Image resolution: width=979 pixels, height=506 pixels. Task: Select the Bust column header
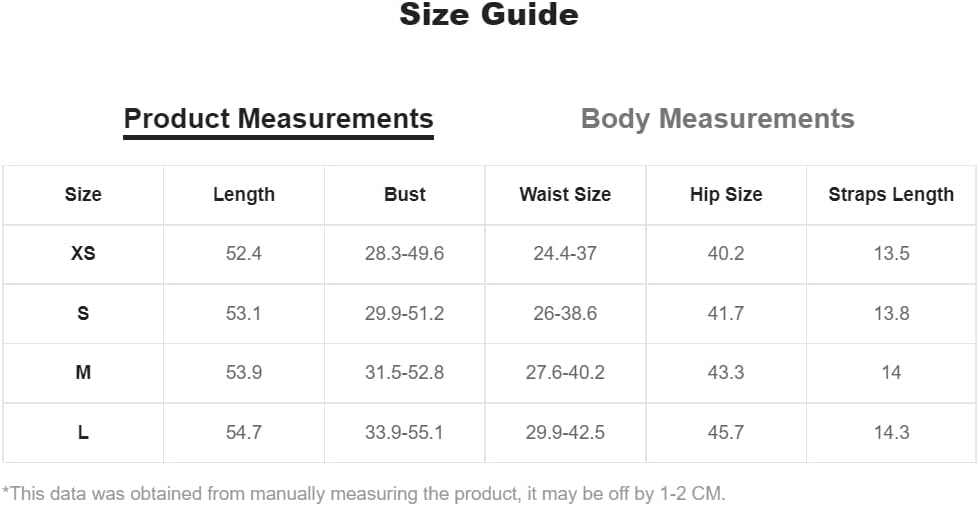(x=405, y=195)
